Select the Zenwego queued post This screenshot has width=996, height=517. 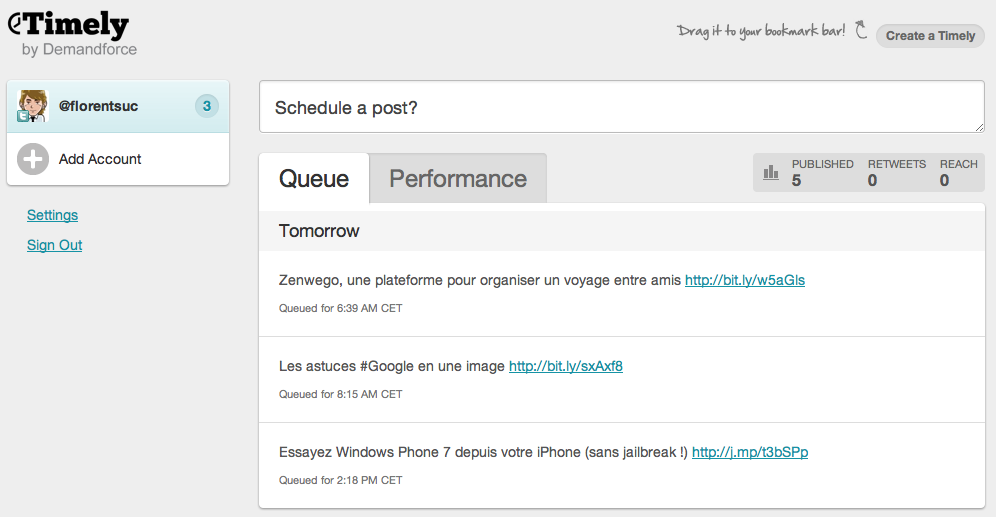480,281
